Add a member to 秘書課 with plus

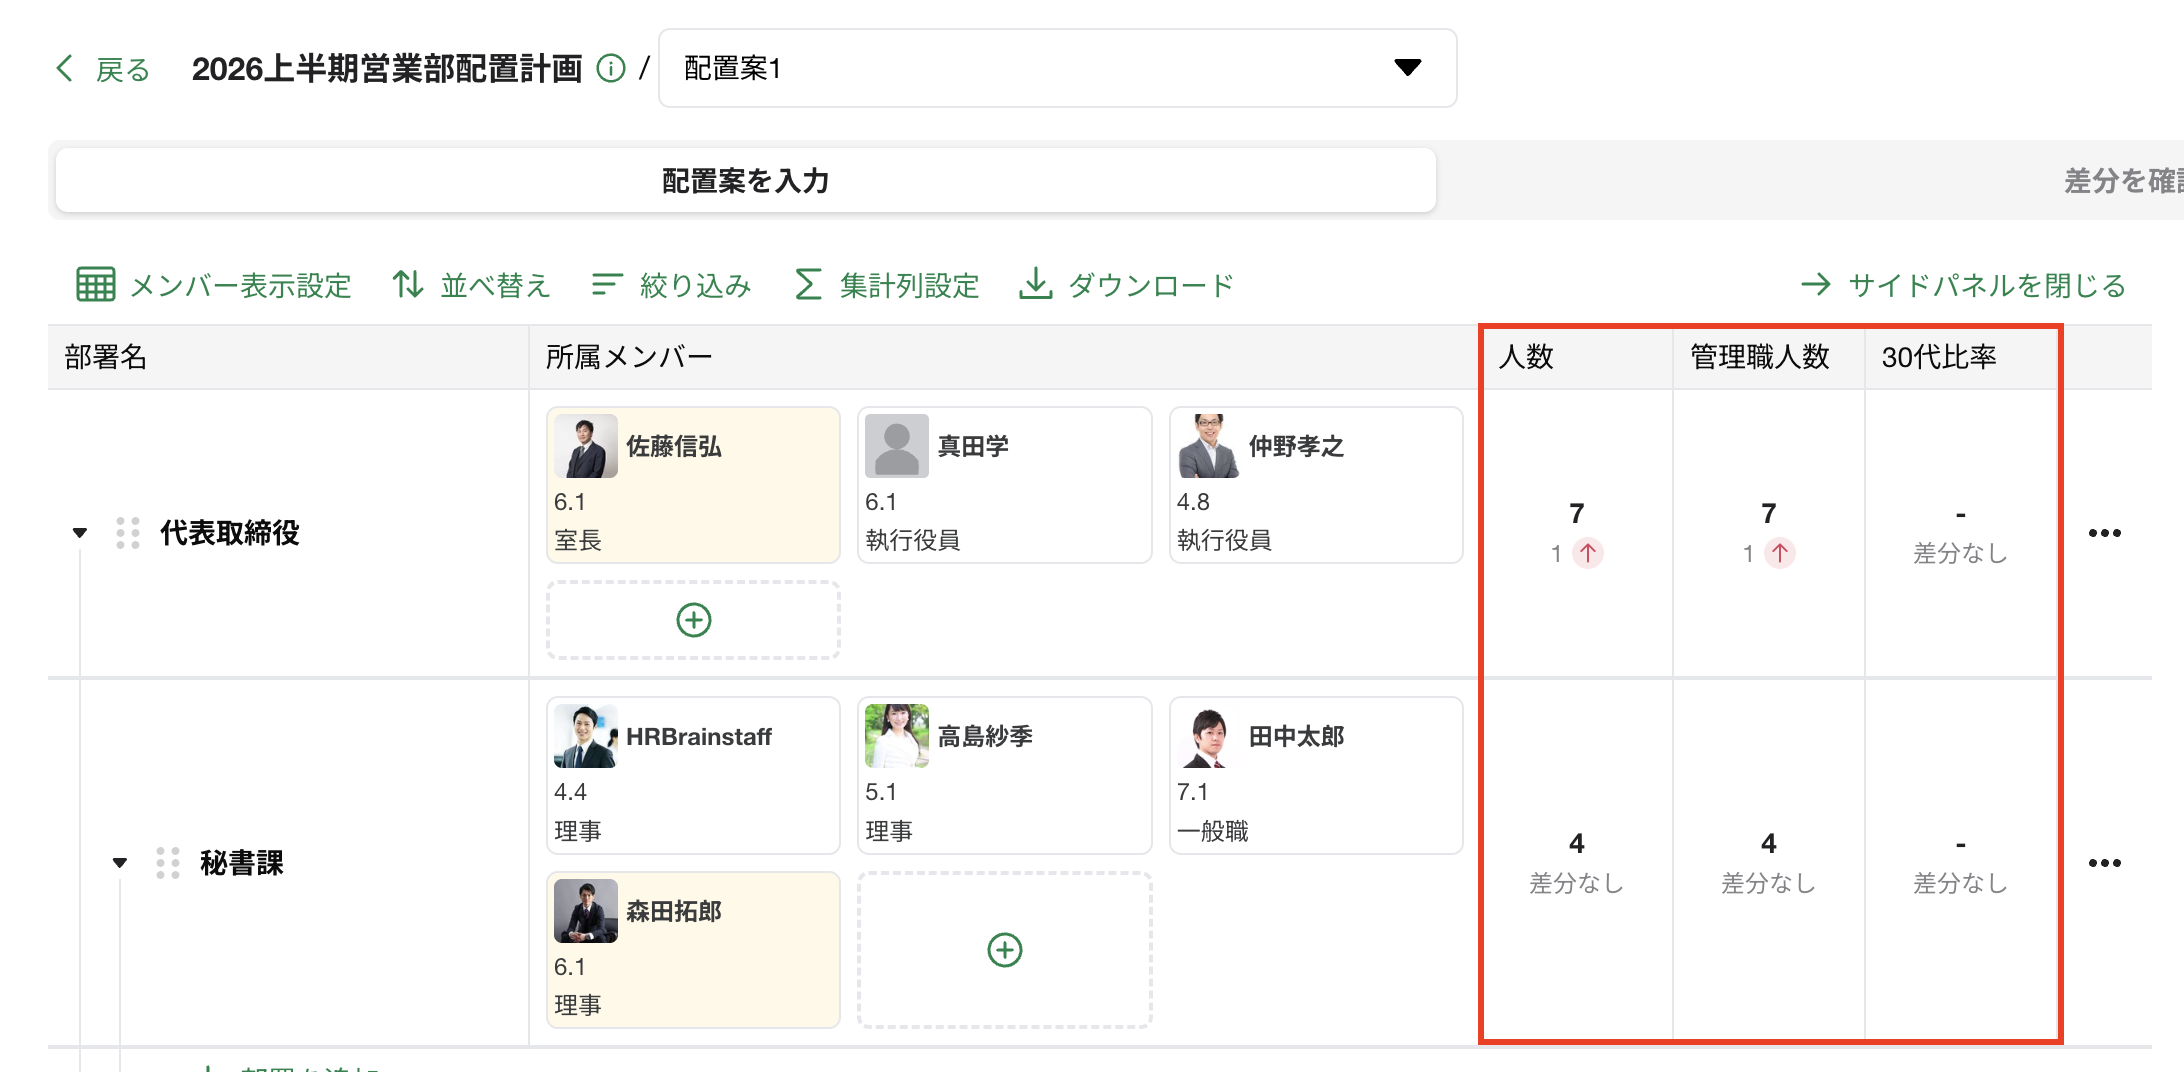coord(1004,950)
